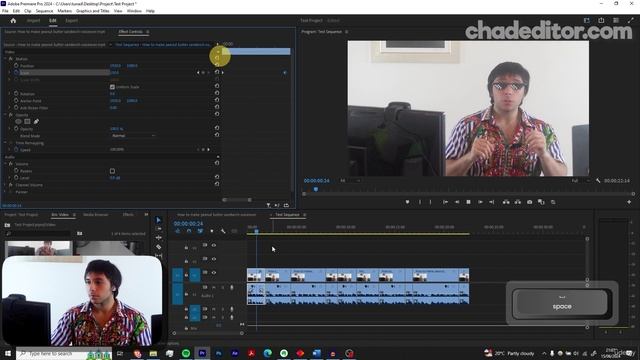The width and height of the screenshot is (640, 360).
Task: Expand the Channel Volume section
Action: (5, 185)
